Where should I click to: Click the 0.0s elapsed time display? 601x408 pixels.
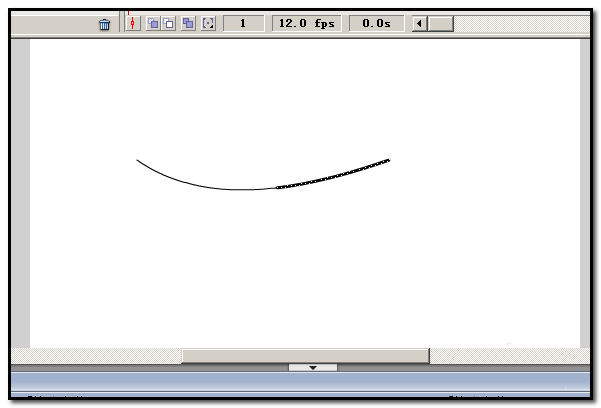click(376, 23)
